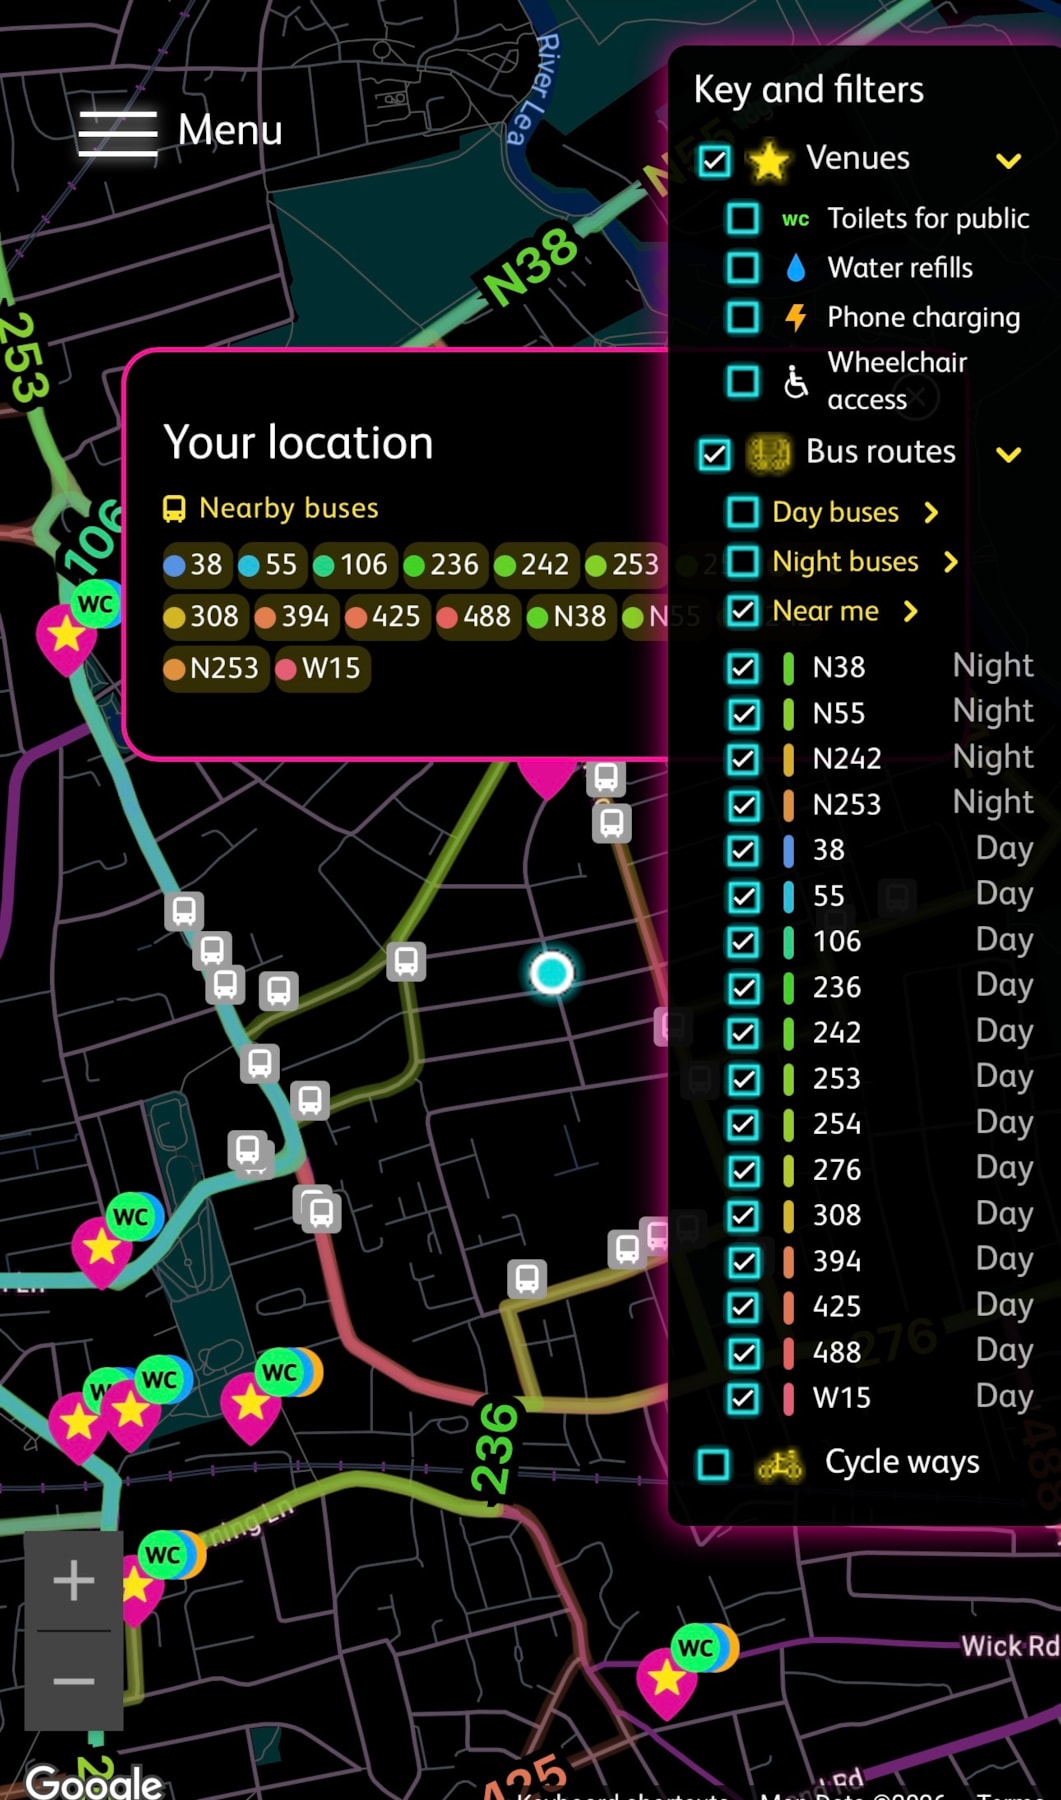
Task: Click the Google logo on the map
Action: [94, 1782]
